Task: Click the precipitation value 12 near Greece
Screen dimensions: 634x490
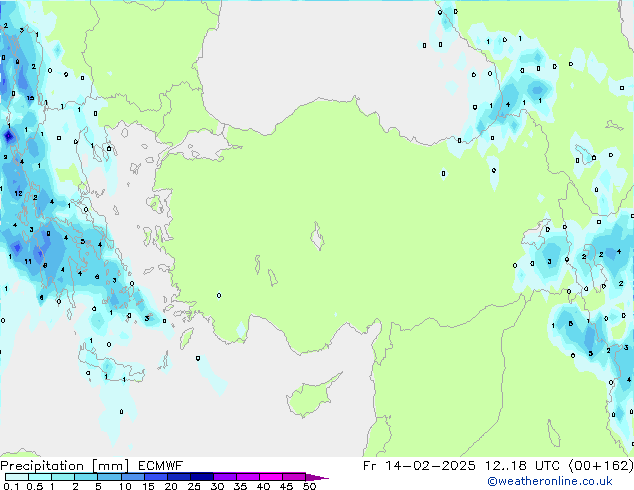Action: [18, 193]
